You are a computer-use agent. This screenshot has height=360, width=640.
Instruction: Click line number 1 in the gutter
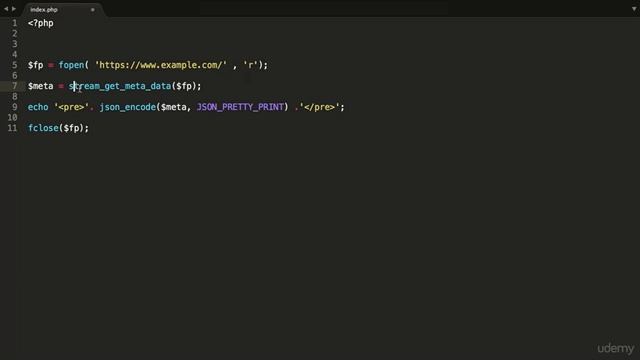coord(15,23)
